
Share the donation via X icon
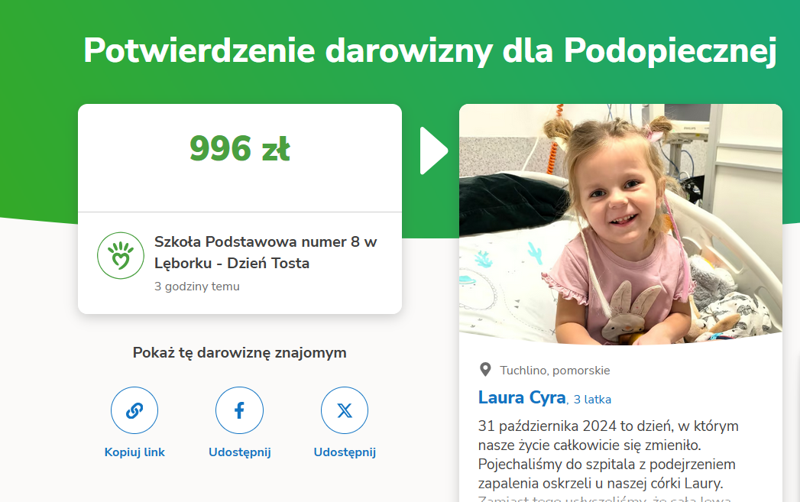point(344,410)
